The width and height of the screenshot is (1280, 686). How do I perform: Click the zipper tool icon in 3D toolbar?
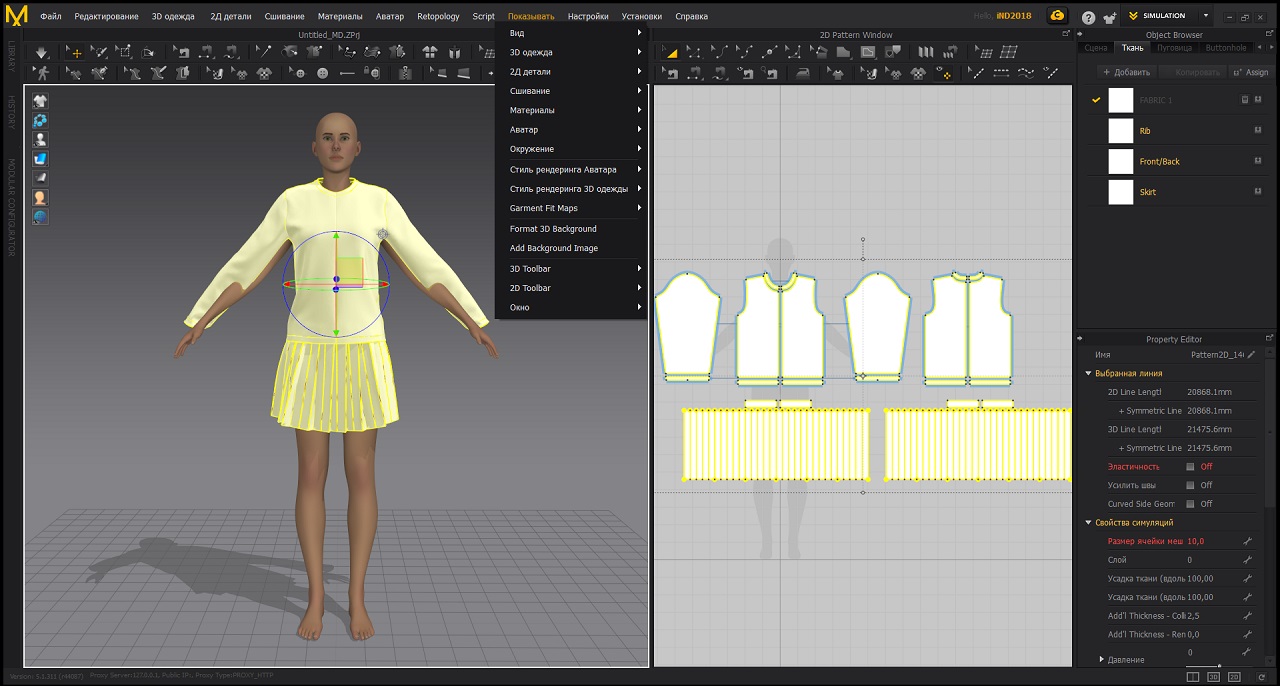click(x=404, y=73)
